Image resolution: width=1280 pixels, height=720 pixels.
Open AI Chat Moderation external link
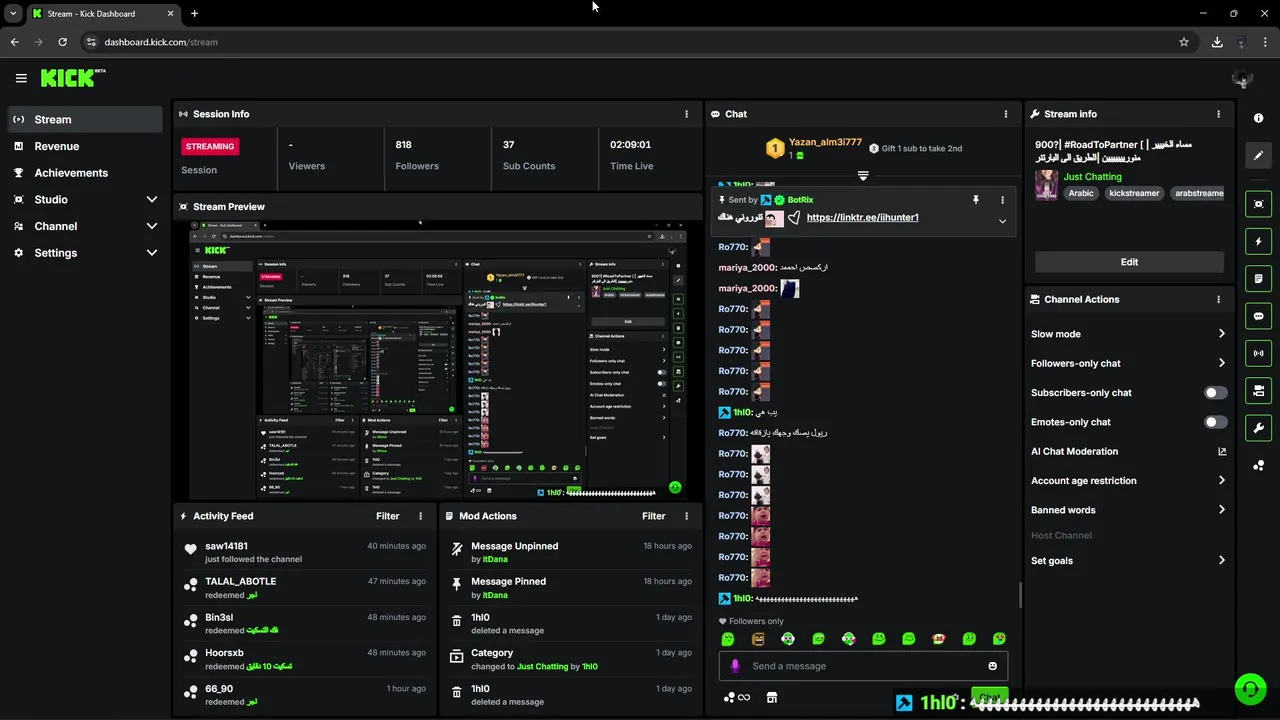pos(1221,452)
